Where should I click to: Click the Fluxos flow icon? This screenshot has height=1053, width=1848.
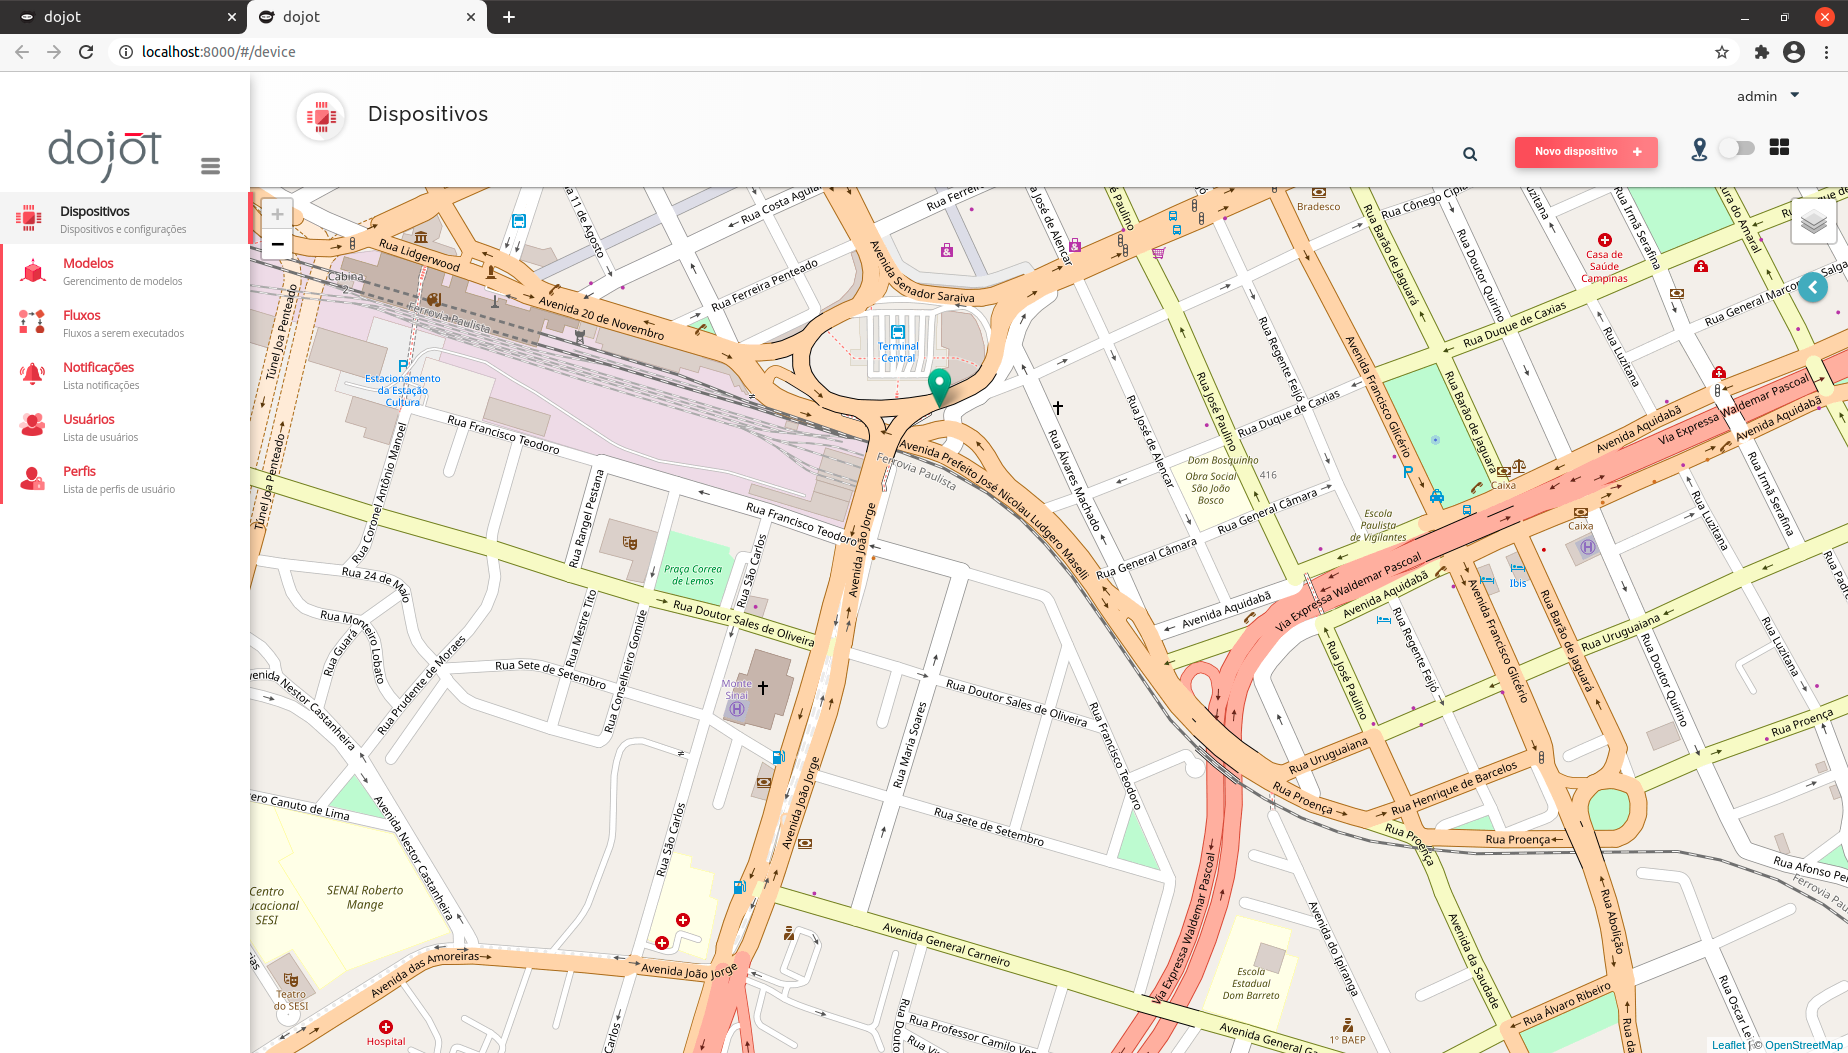click(x=32, y=321)
